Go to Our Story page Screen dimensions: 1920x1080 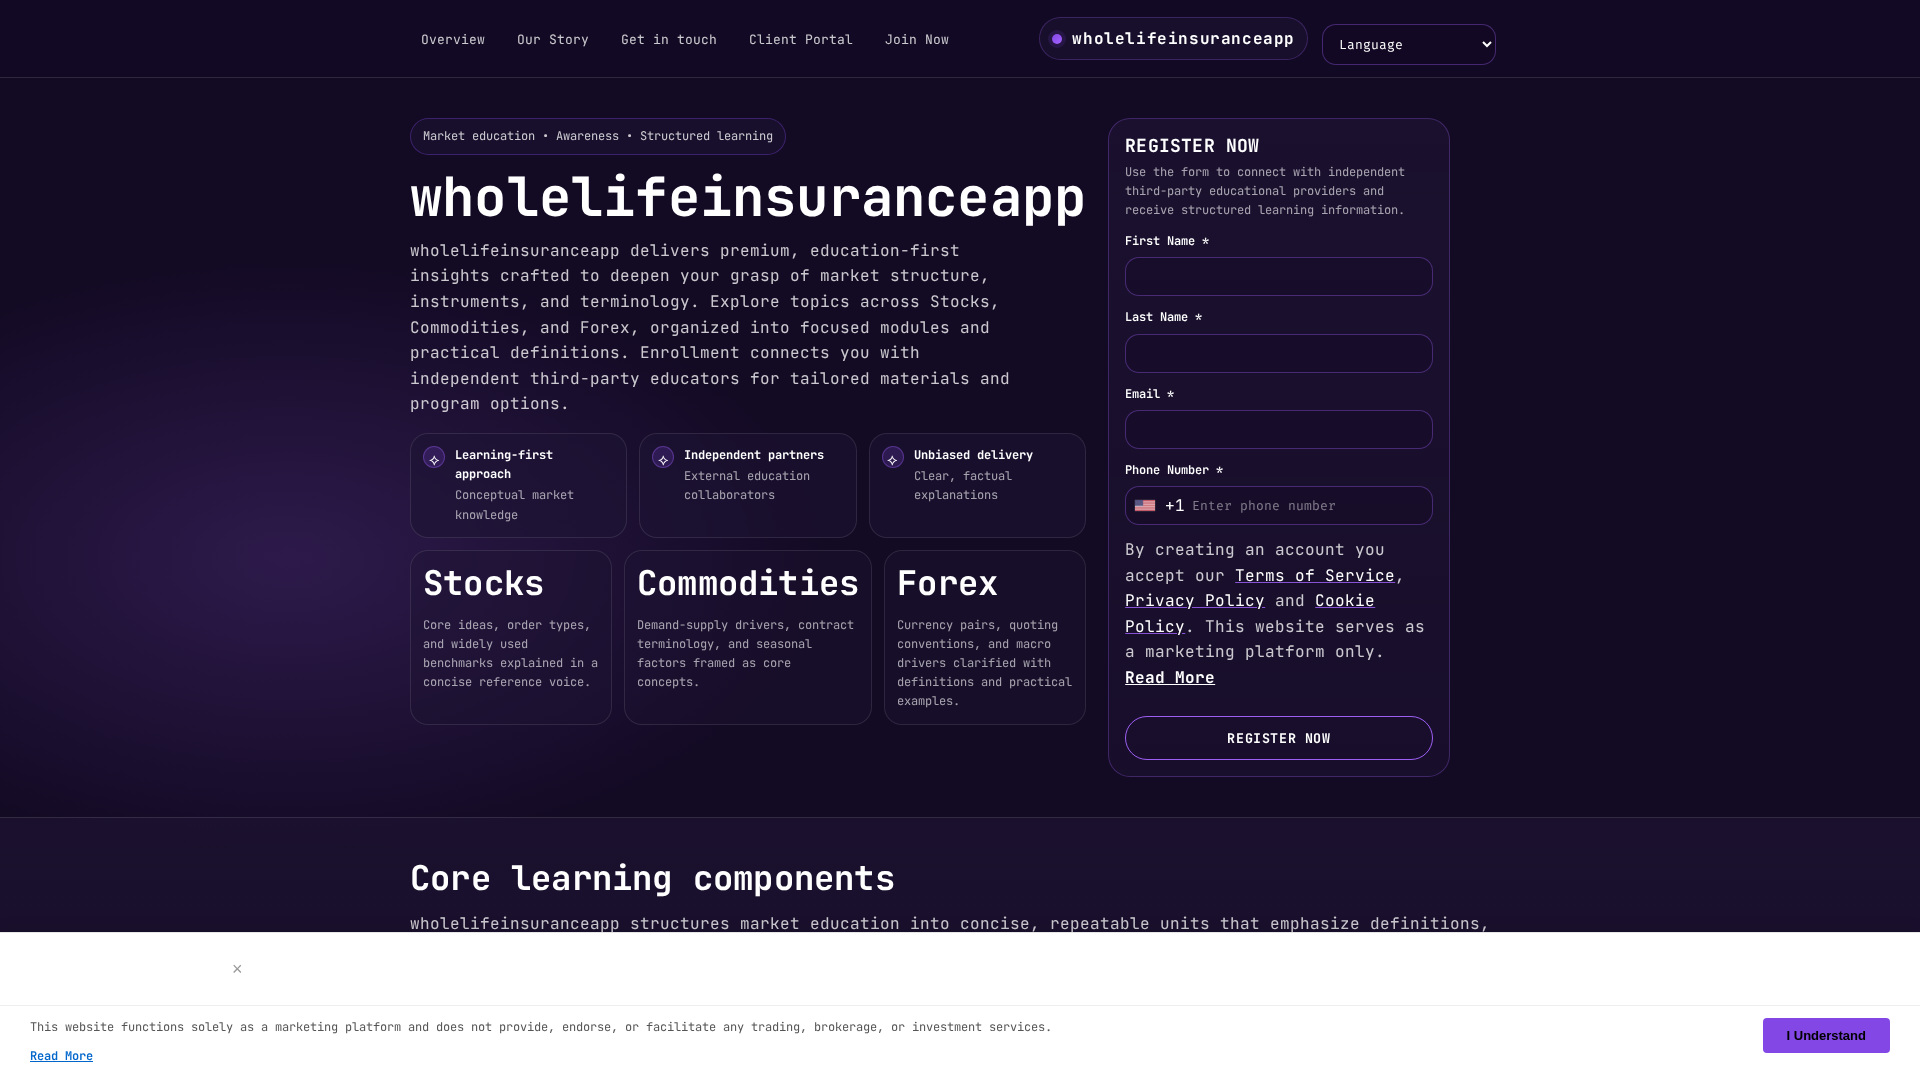click(552, 40)
